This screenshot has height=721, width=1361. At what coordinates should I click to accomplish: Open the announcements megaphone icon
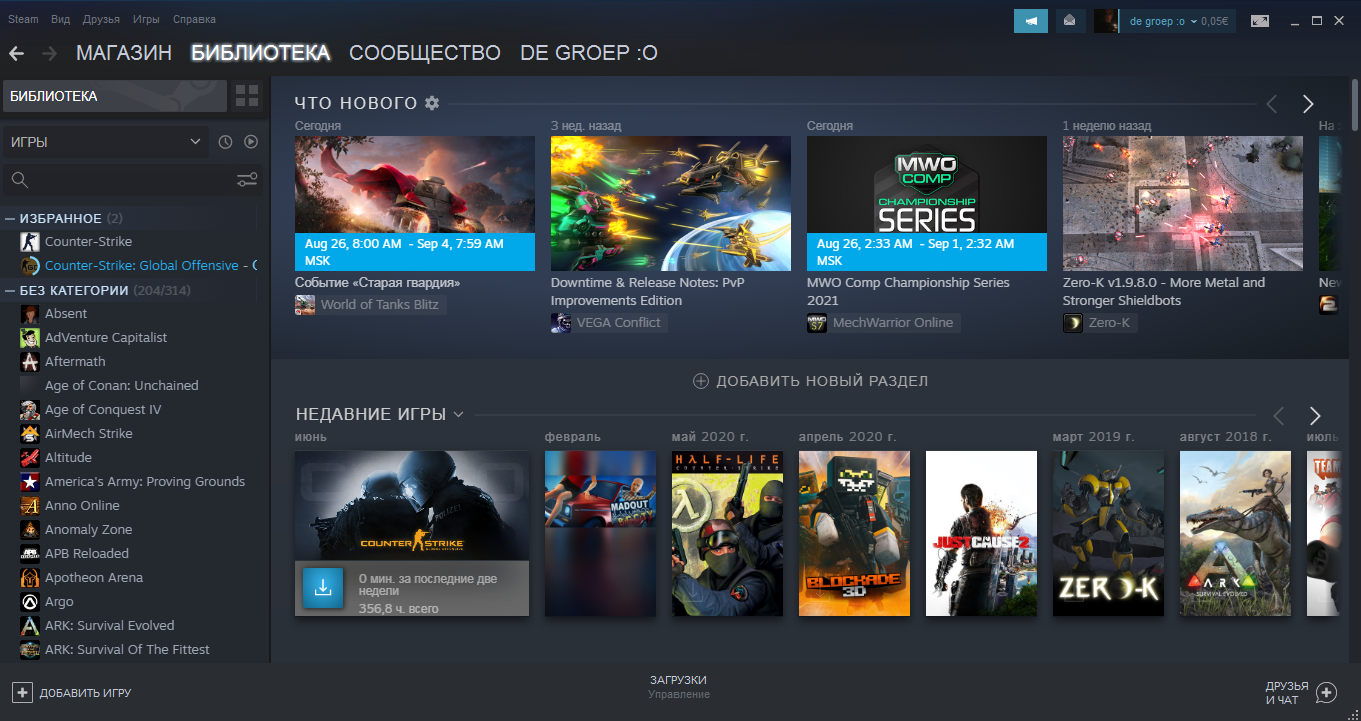1031,20
